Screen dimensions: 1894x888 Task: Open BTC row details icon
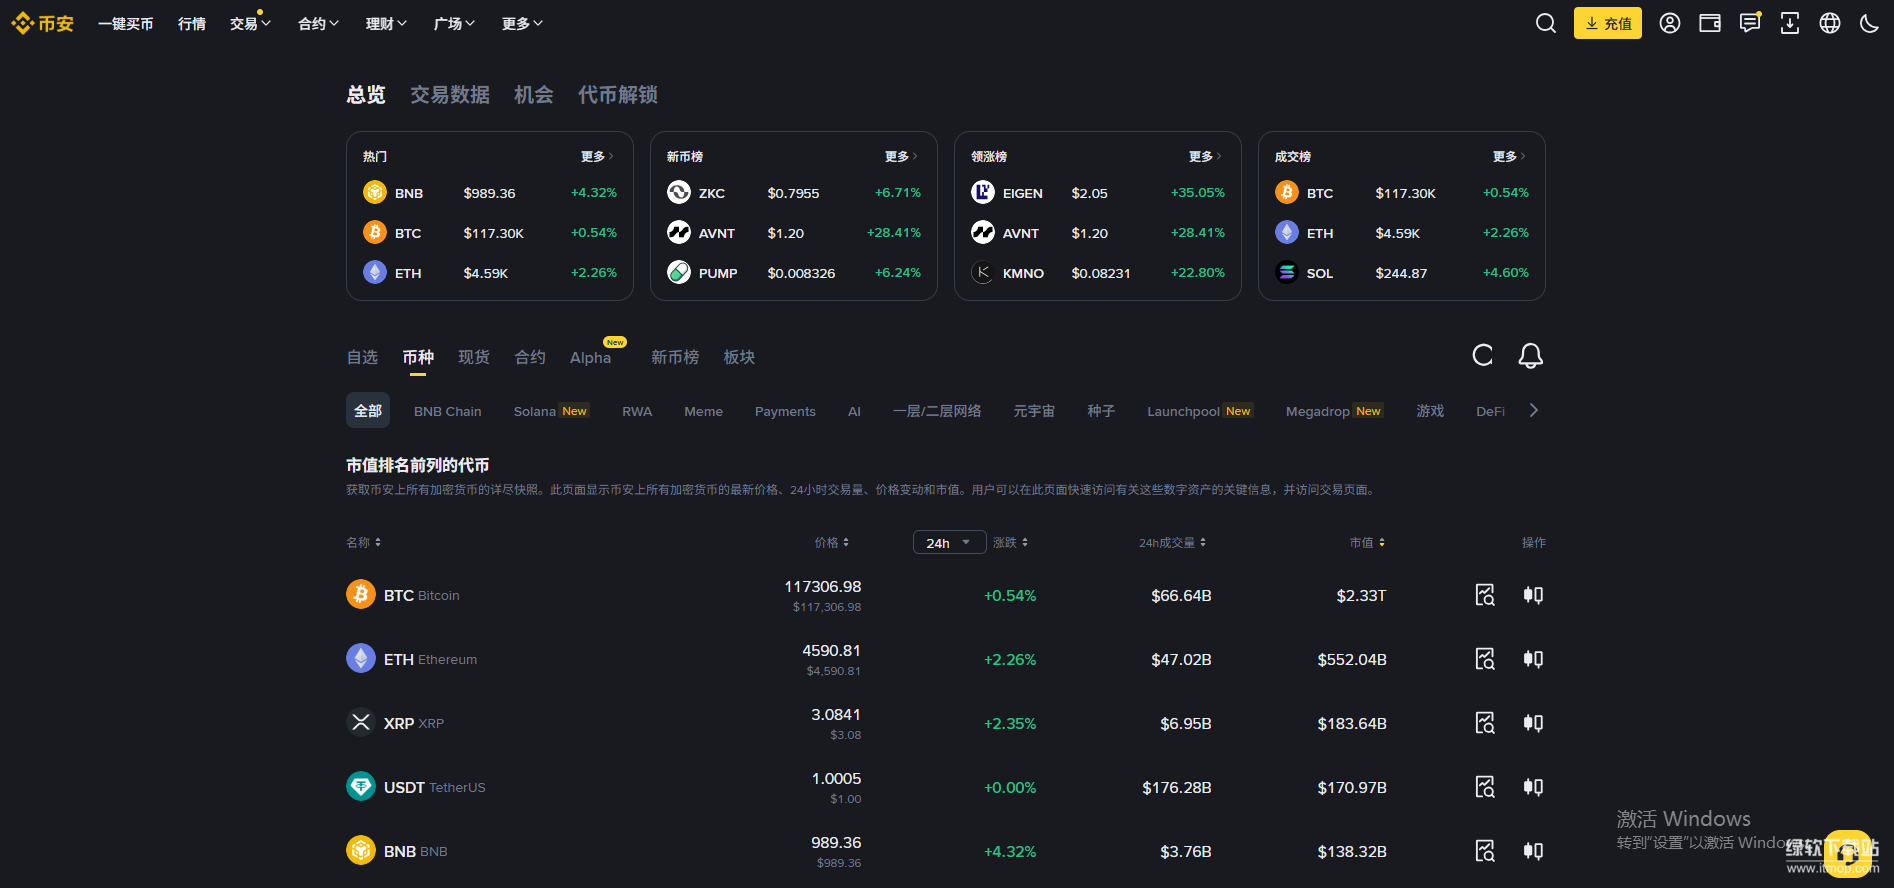coord(1485,595)
